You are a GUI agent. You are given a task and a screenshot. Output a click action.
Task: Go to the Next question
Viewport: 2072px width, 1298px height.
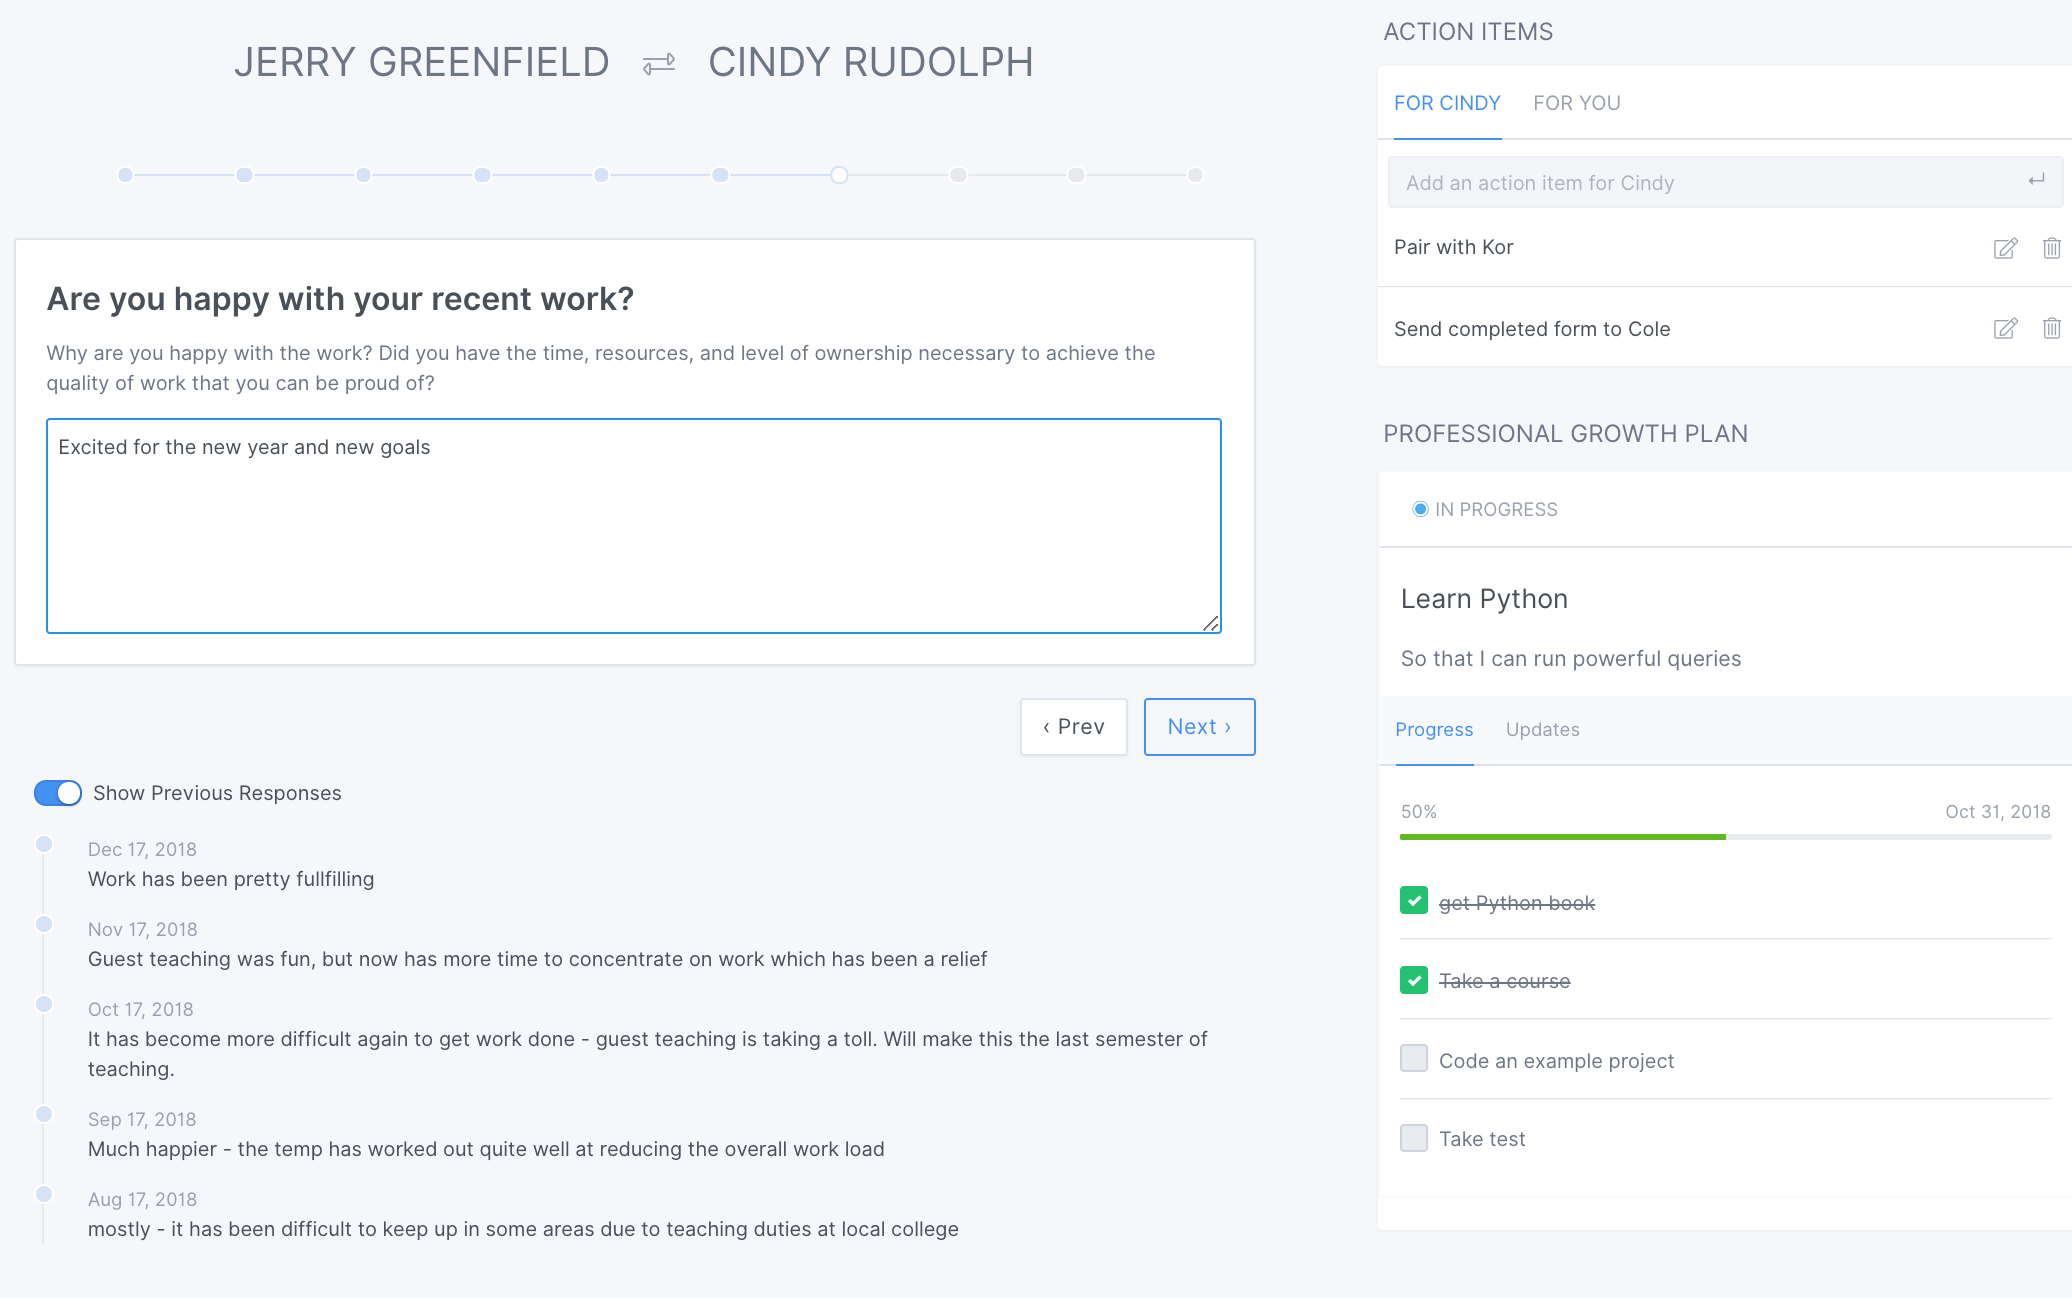click(x=1199, y=727)
